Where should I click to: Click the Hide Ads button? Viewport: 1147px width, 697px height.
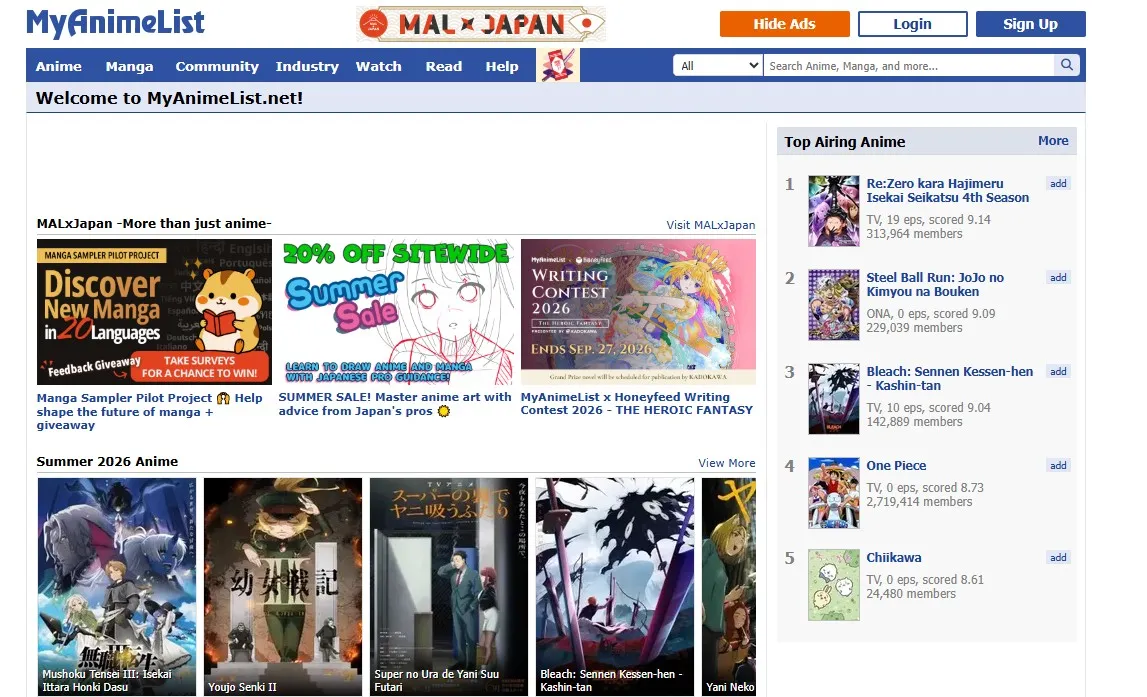point(784,24)
